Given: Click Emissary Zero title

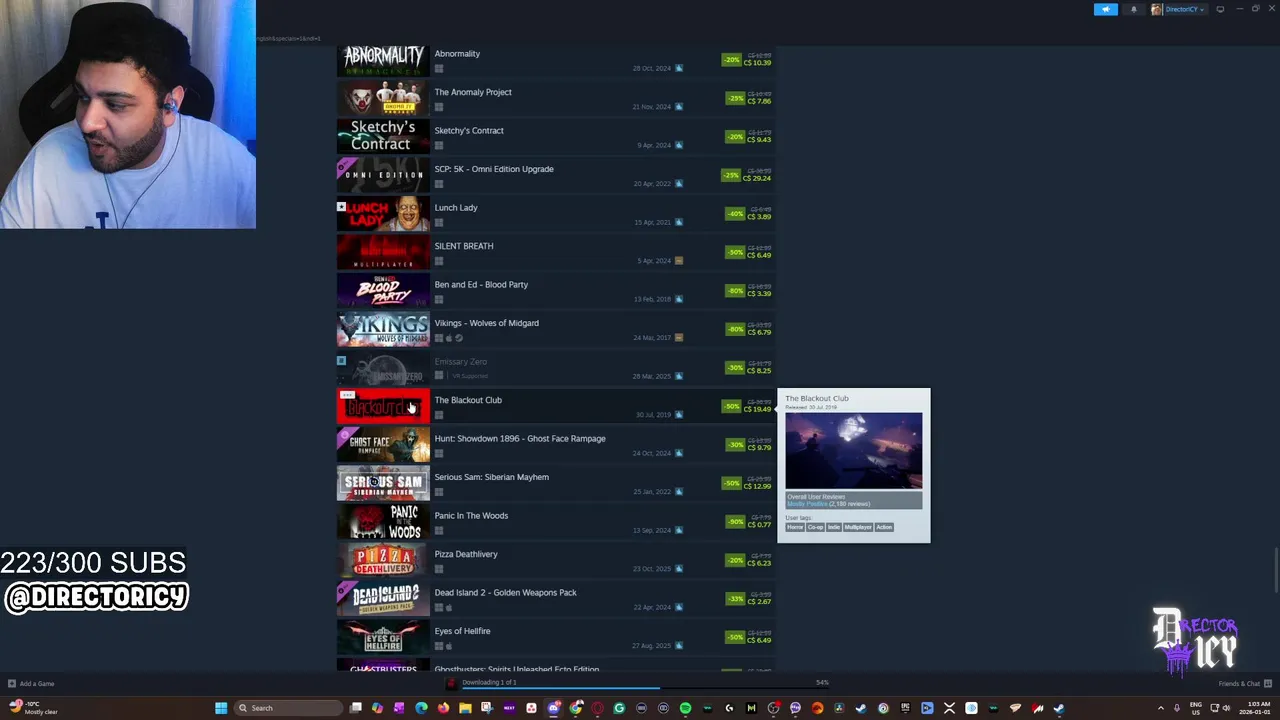Looking at the screenshot, I should [x=461, y=362].
